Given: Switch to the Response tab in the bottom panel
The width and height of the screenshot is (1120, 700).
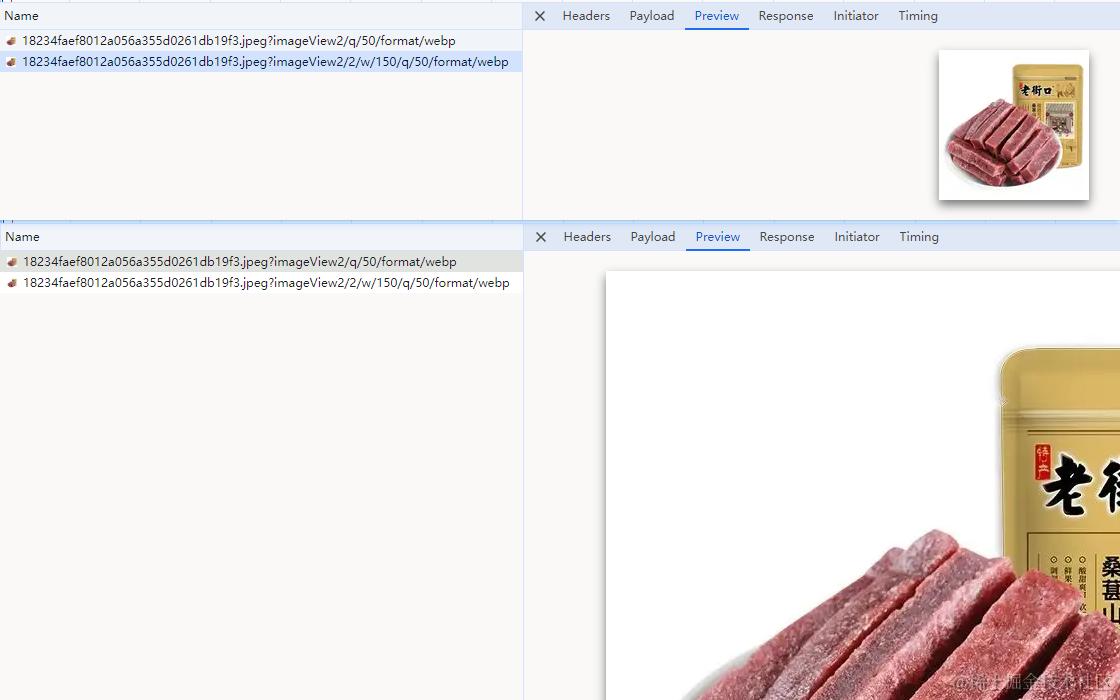Looking at the screenshot, I should [x=786, y=236].
